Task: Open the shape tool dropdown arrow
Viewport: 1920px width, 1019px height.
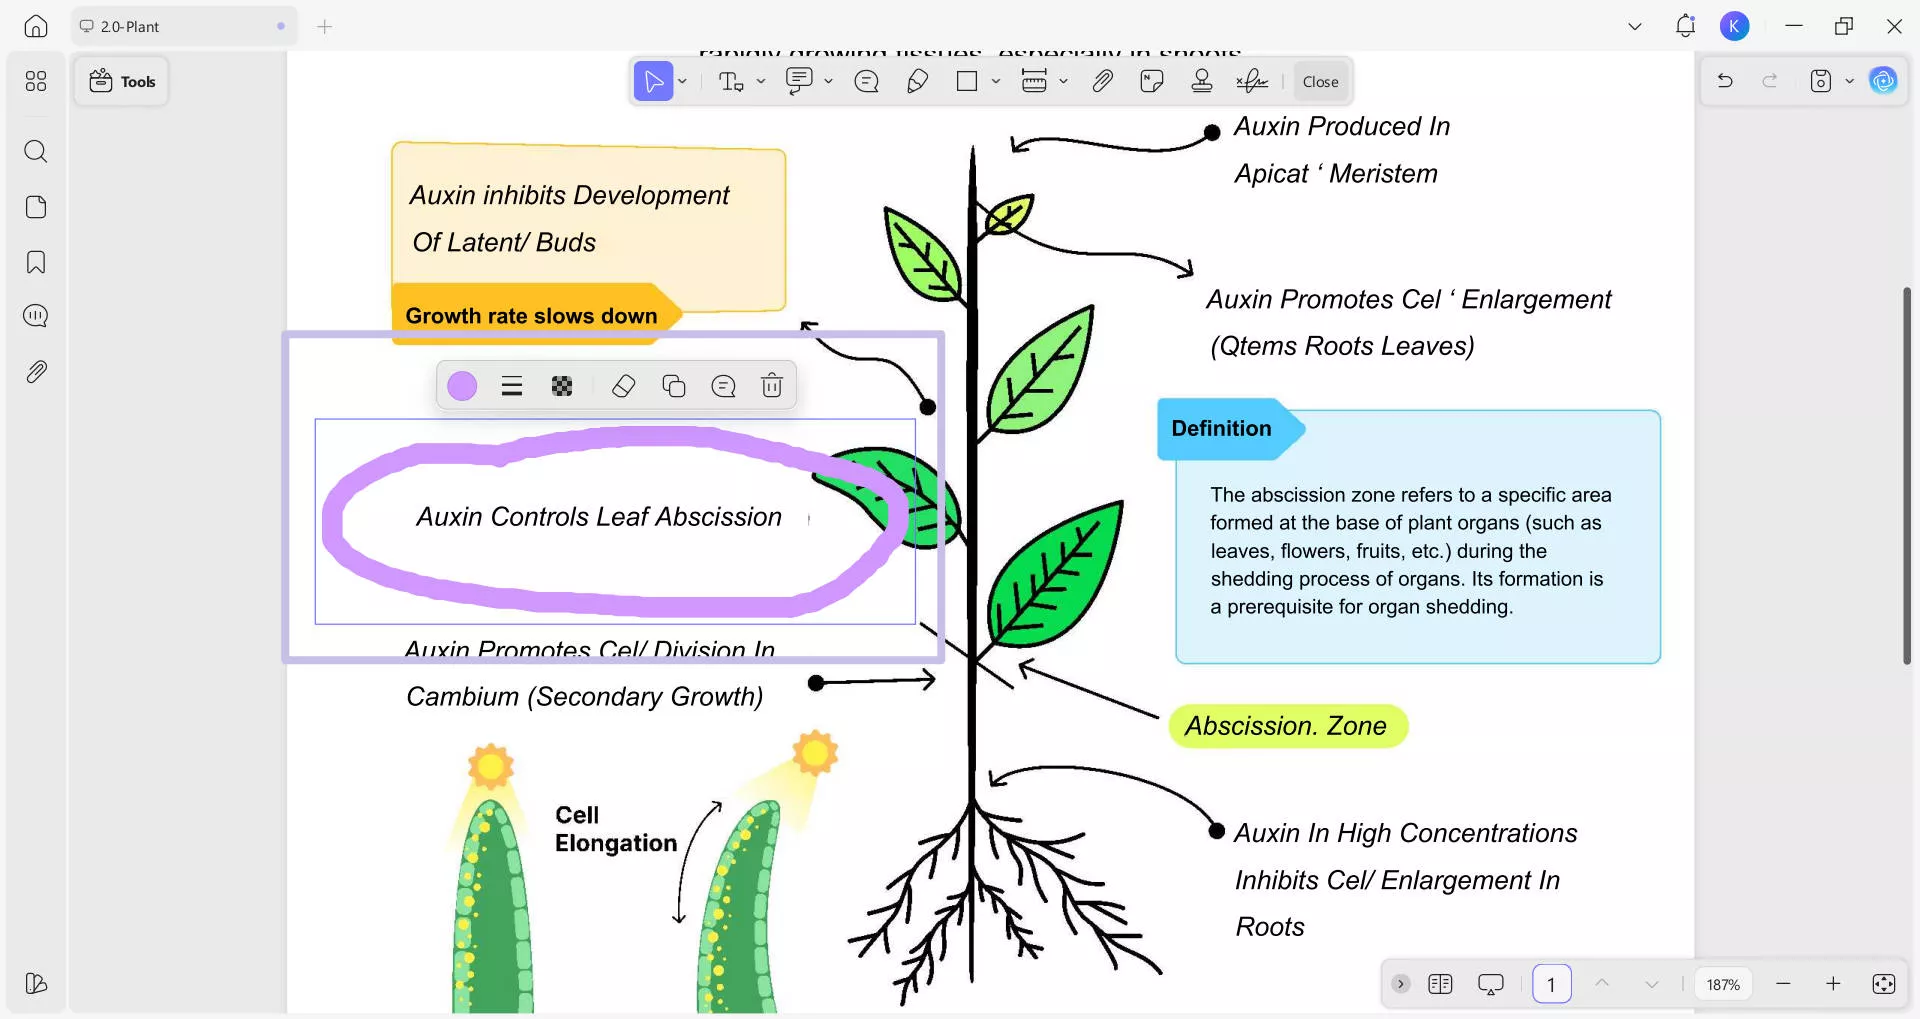Action: coord(996,81)
